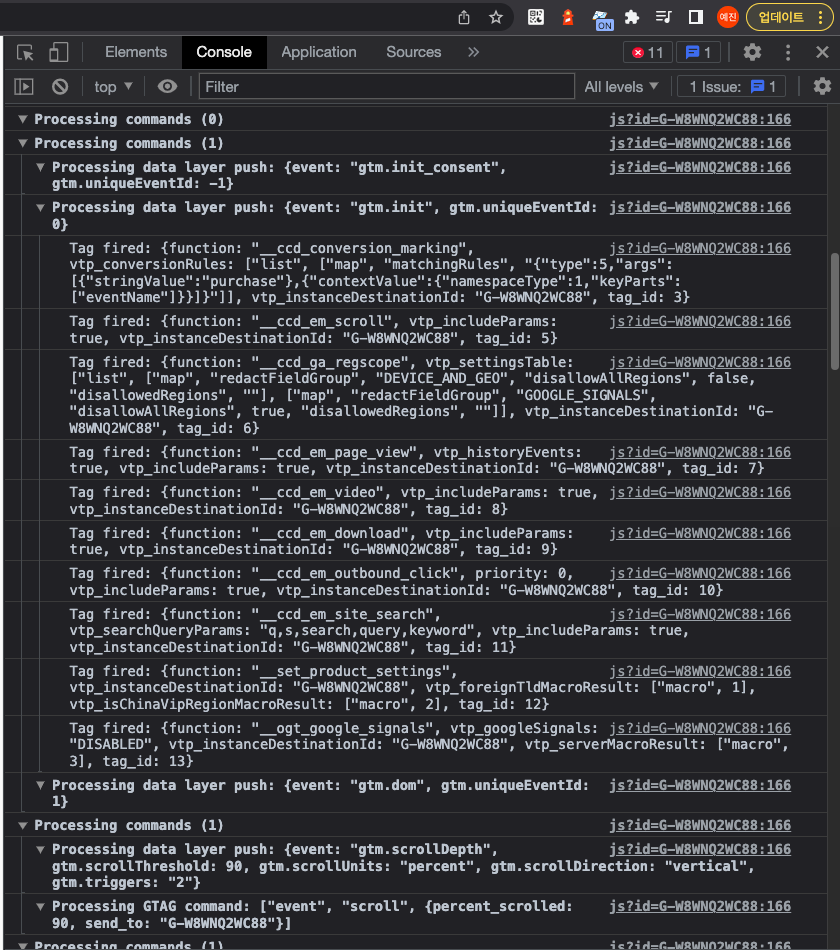Image resolution: width=840 pixels, height=950 pixels.
Task: Open DevTools settings gear
Action: click(x=752, y=53)
